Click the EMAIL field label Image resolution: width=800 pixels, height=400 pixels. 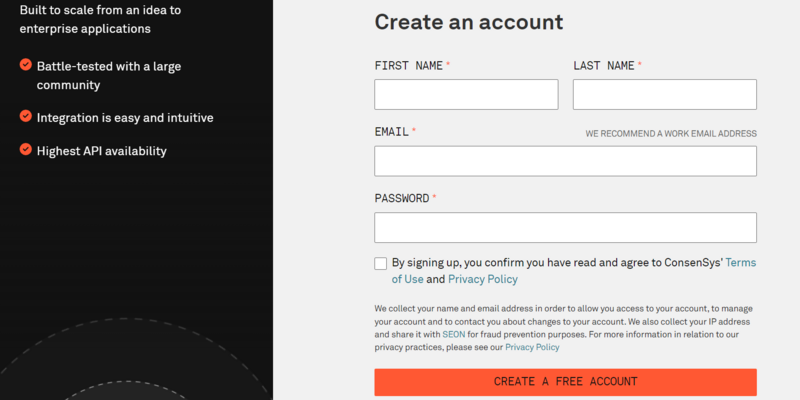pyautogui.click(x=392, y=132)
